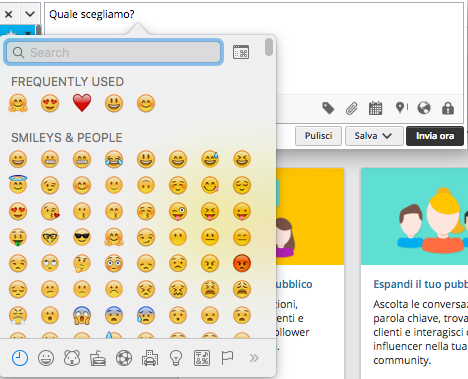Select the sunglasses face emoji
468x379 pixels.
82,237
